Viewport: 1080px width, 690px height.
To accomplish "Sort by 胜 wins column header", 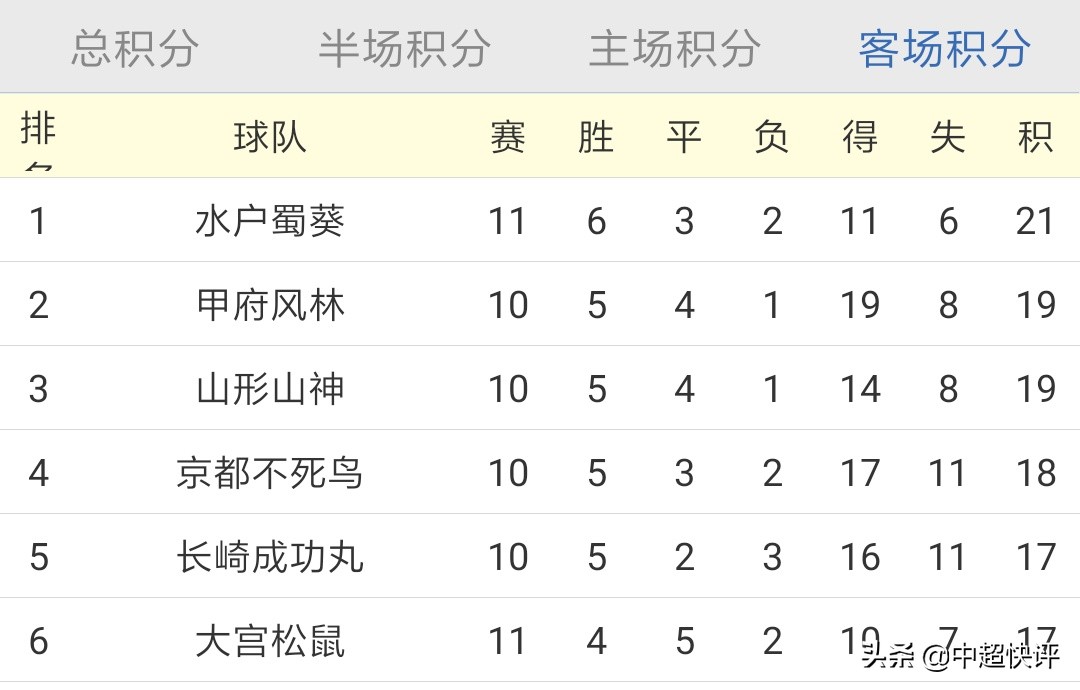I will click(596, 137).
